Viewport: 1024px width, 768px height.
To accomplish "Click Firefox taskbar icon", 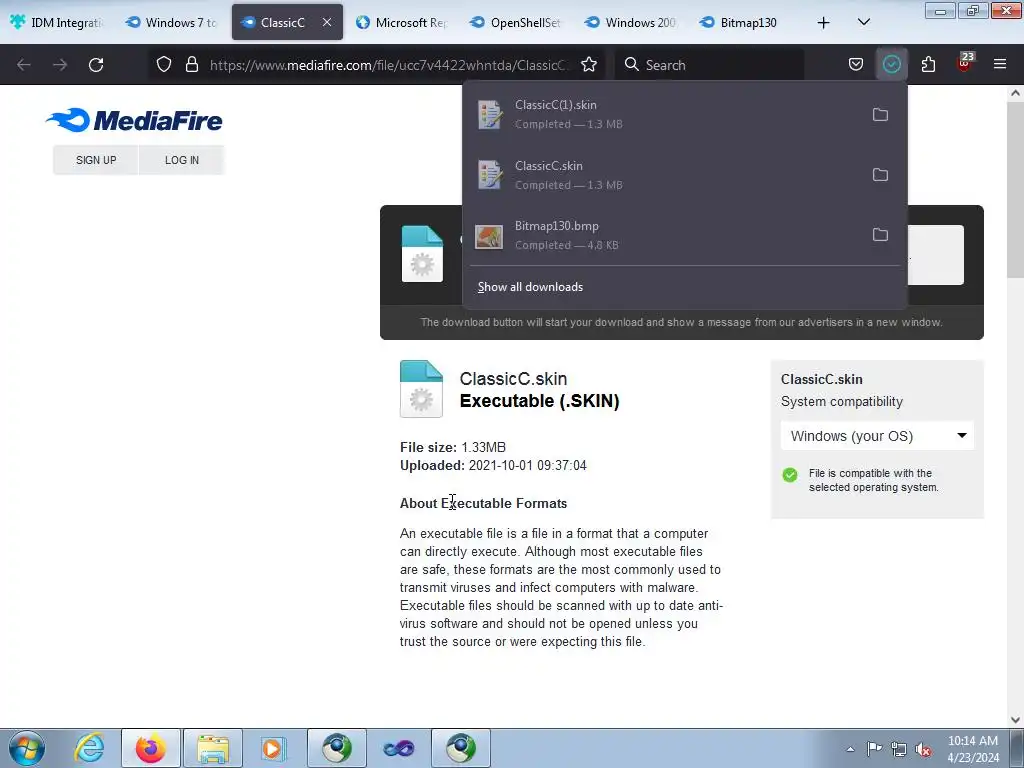I will [x=151, y=748].
